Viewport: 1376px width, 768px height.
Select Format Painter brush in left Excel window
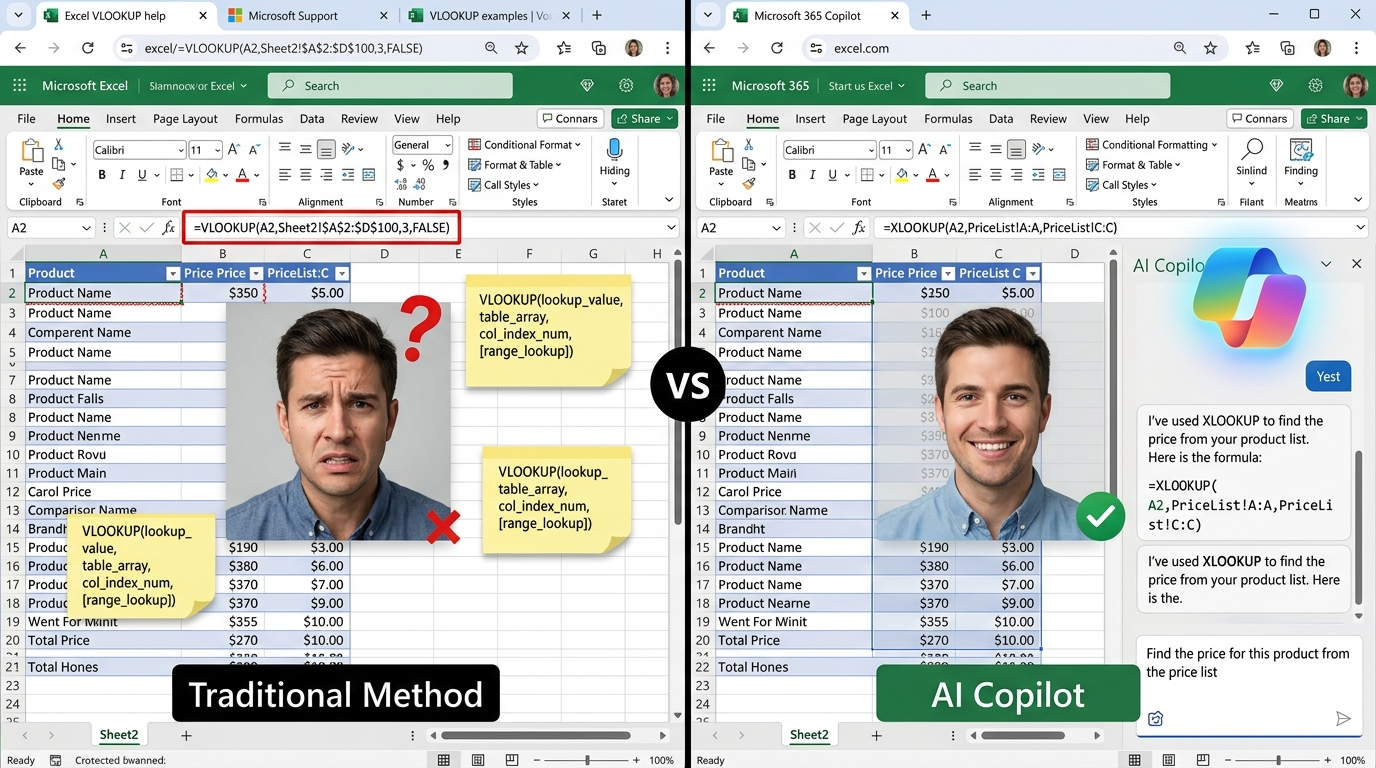pos(58,184)
